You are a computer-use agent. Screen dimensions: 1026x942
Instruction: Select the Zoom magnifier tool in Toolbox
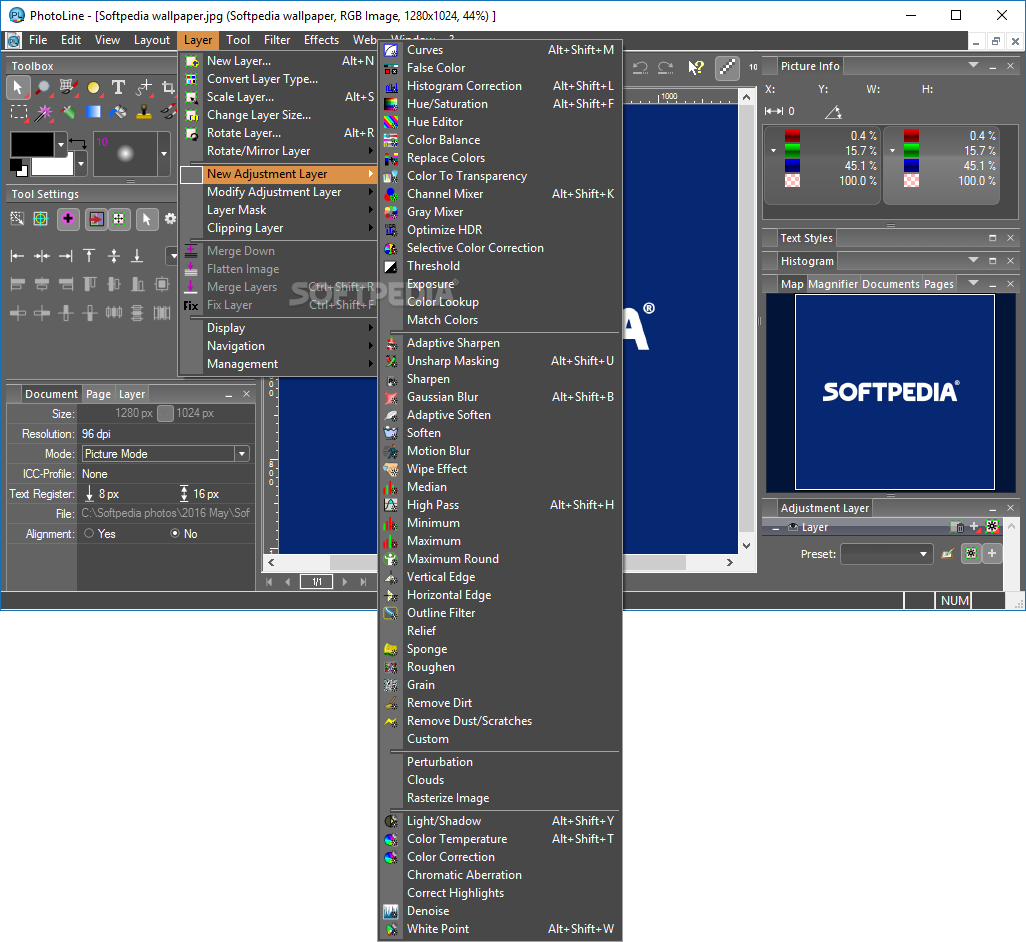43,87
